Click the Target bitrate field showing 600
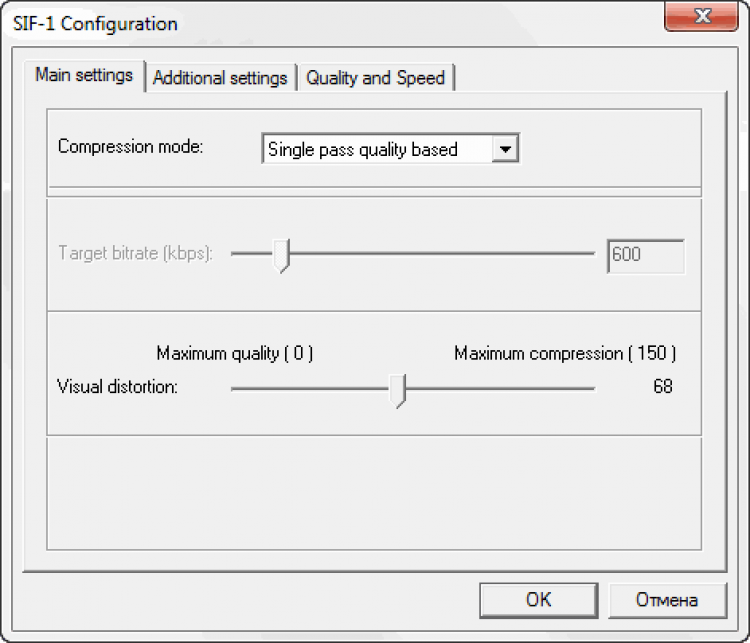 coord(645,255)
